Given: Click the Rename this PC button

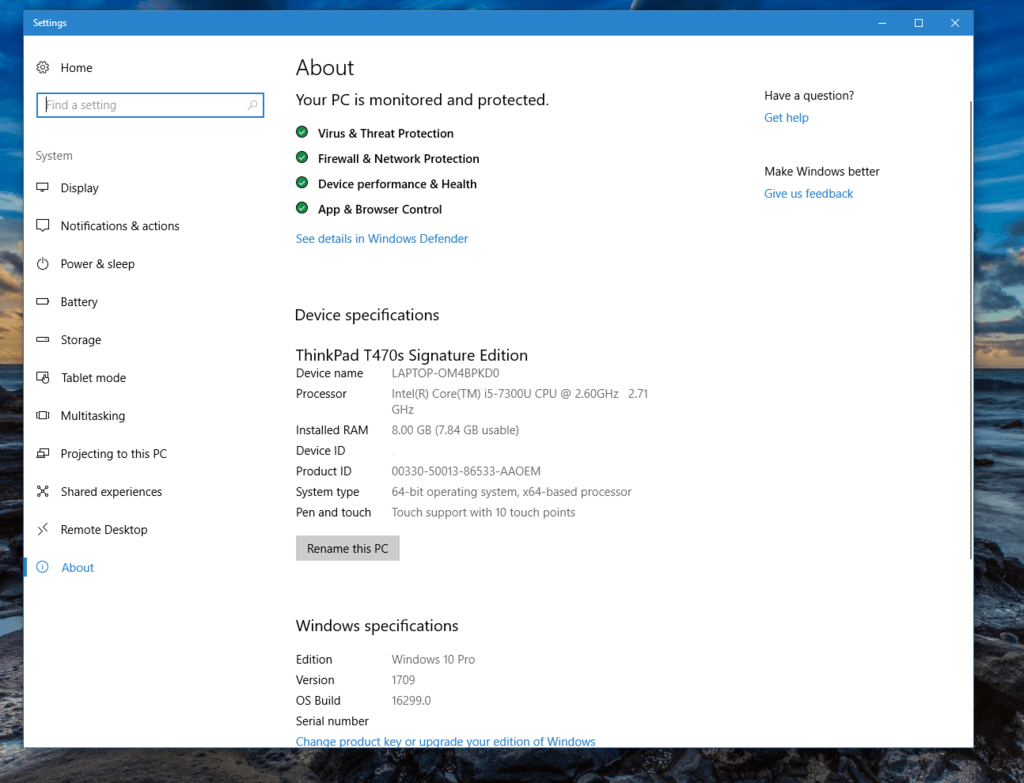Looking at the screenshot, I should pos(347,549).
